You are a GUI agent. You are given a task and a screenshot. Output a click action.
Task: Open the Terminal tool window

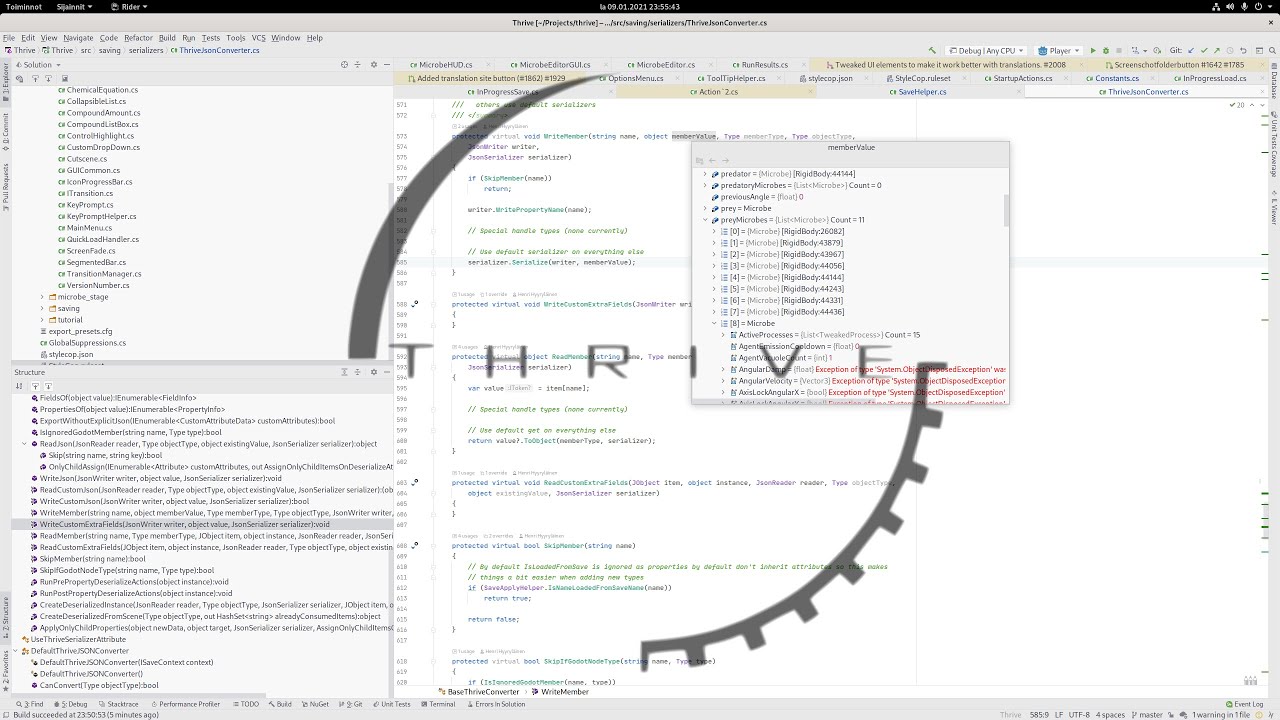coord(437,704)
